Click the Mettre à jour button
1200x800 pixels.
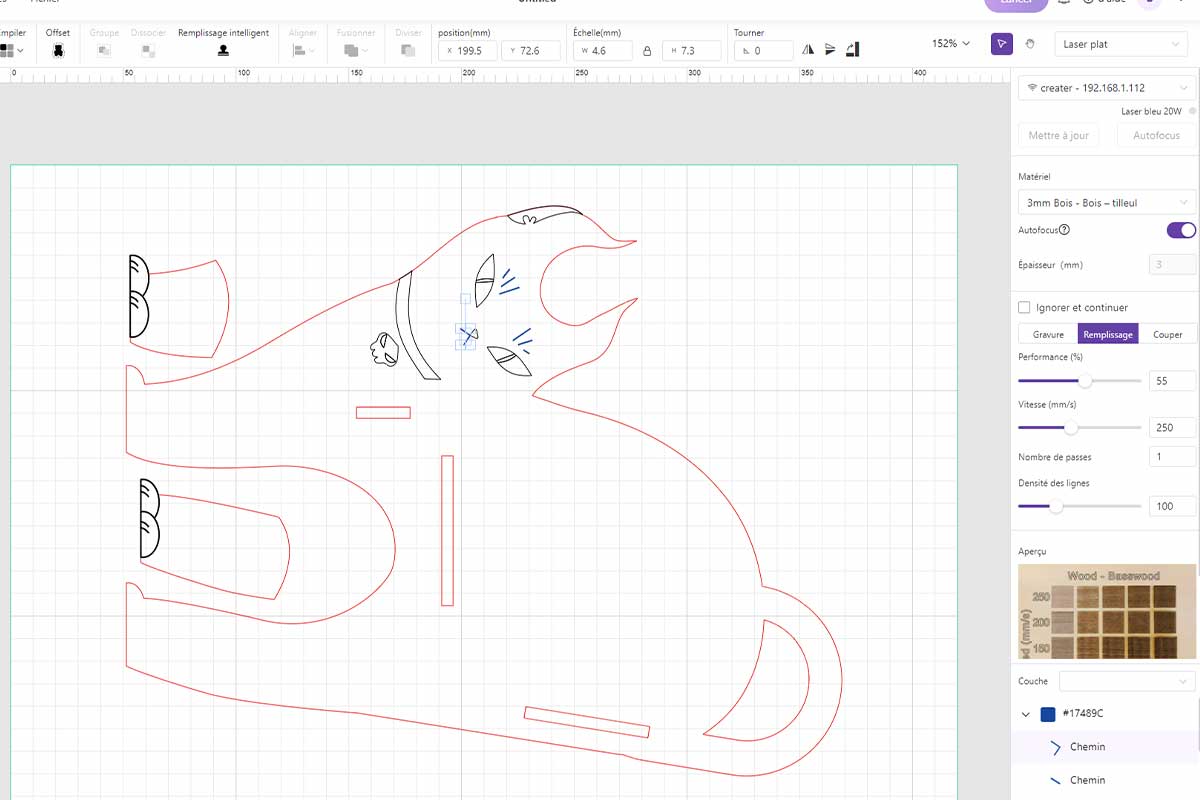[1058, 135]
